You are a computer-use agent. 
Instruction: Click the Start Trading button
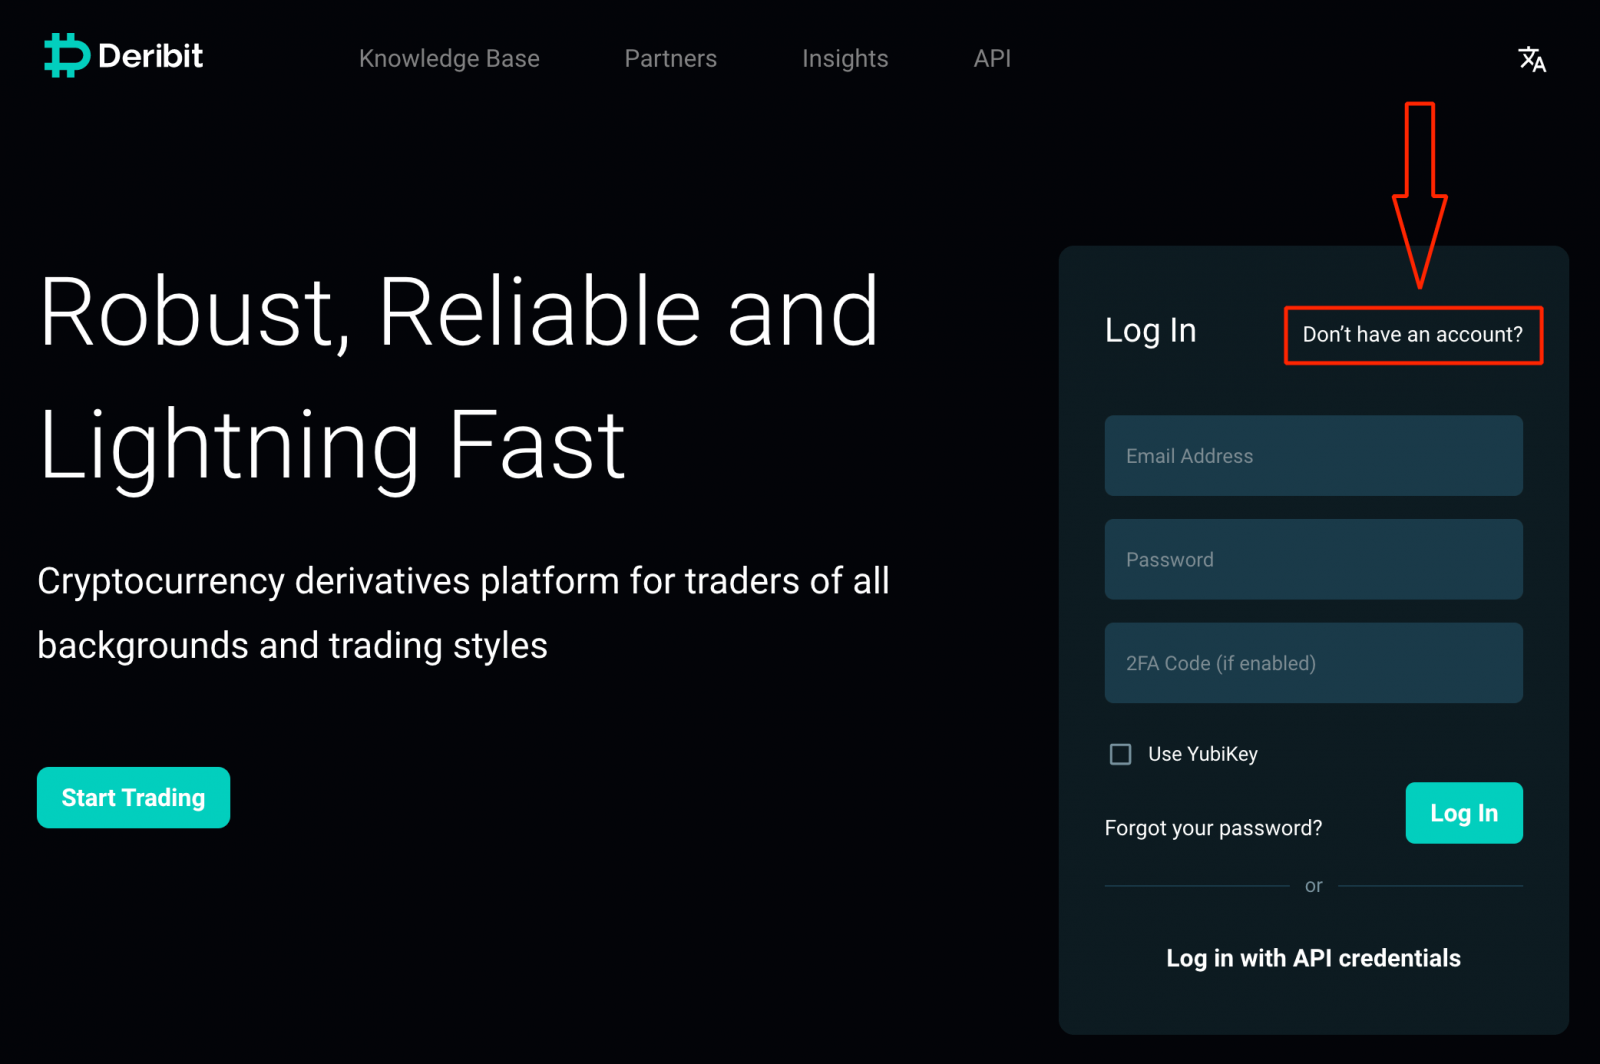click(133, 797)
